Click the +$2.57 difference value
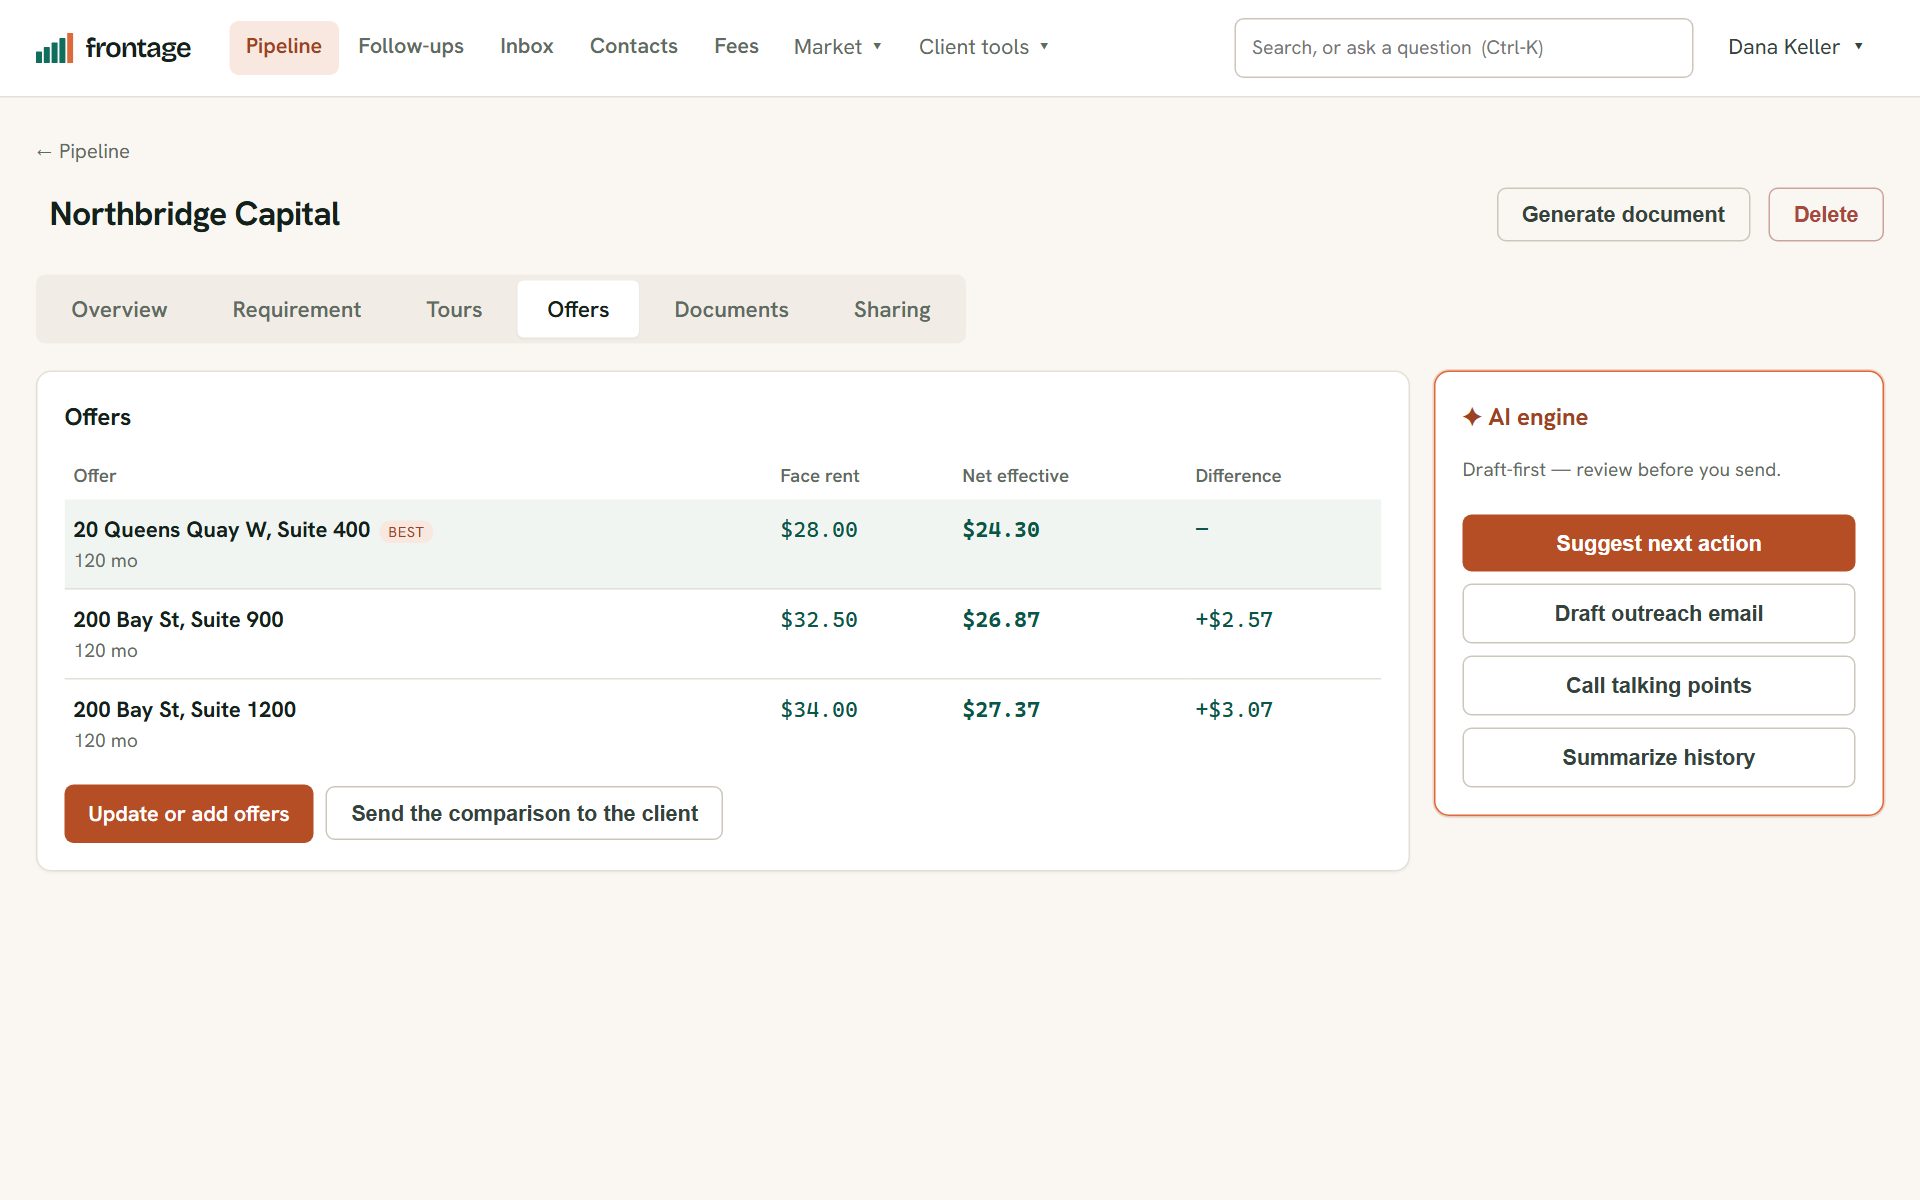 [1234, 620]
